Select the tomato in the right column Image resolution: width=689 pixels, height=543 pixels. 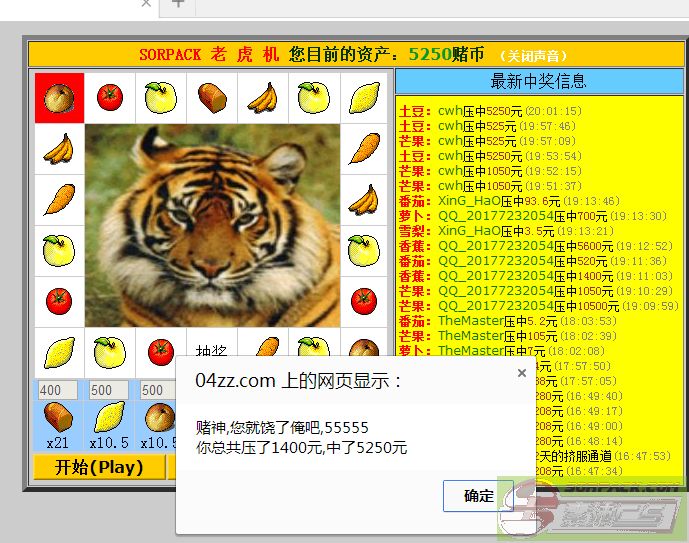364,301
